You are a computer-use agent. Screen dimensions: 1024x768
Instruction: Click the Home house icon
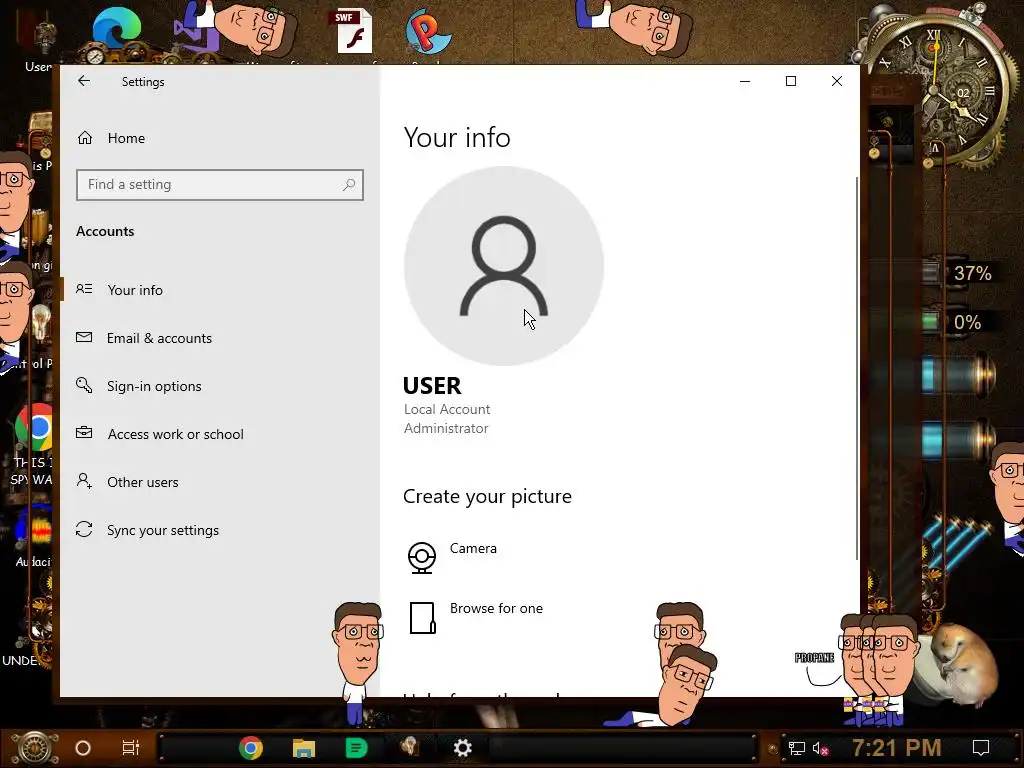(x=85, y=138)
